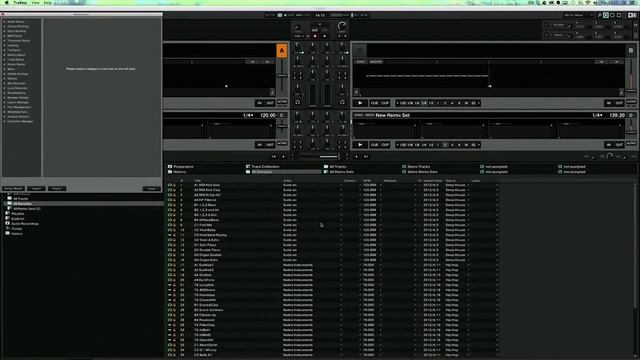
Task: Click Close button in Preferences window
Action: (x=151, y=189)
